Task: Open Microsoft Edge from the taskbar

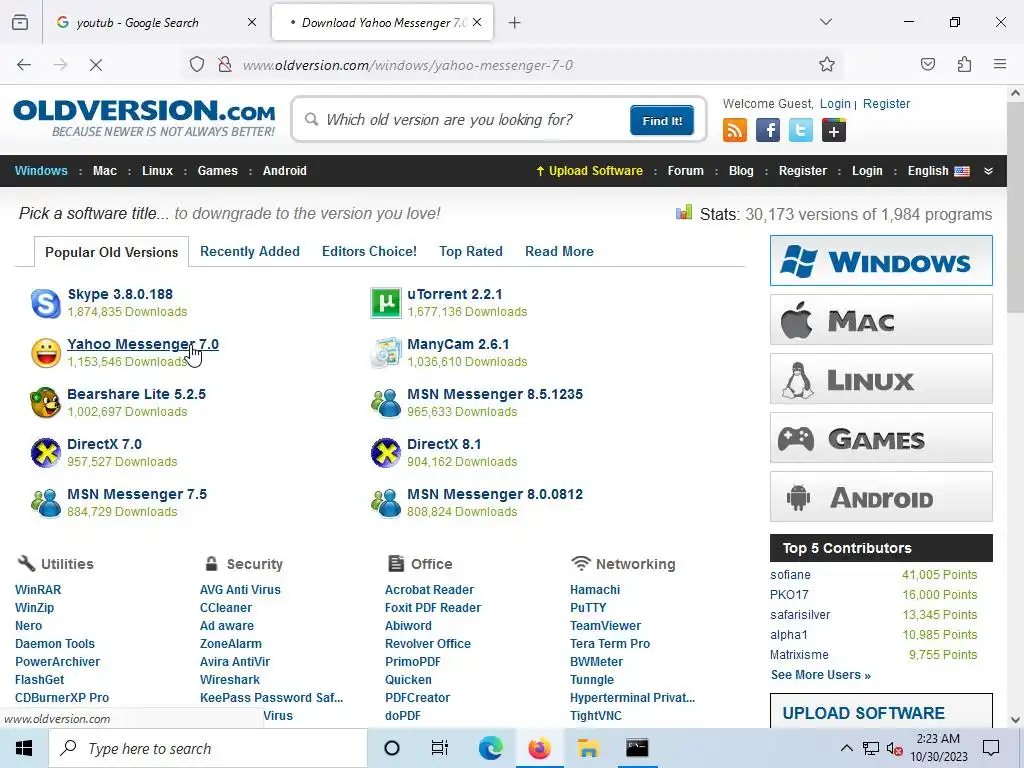Action: [490, 748]
